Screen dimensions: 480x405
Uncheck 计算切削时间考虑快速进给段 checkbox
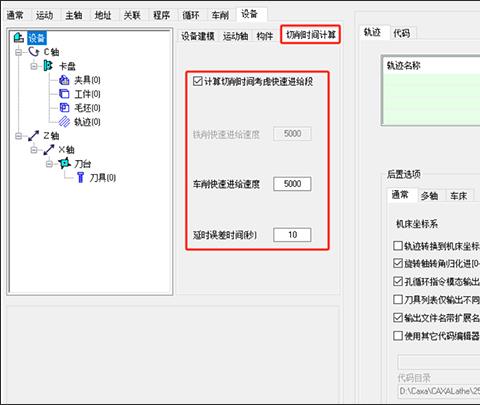[198, 81]
